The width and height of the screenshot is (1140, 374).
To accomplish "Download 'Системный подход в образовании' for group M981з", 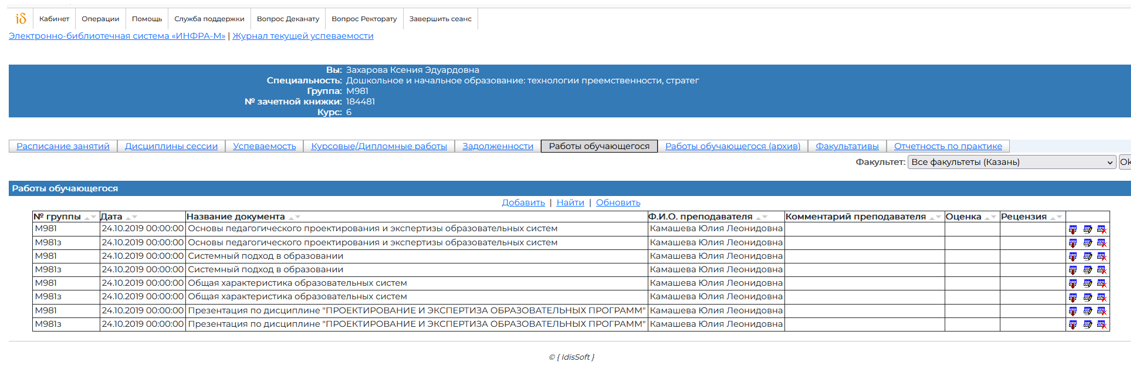I will [1073, 270].
